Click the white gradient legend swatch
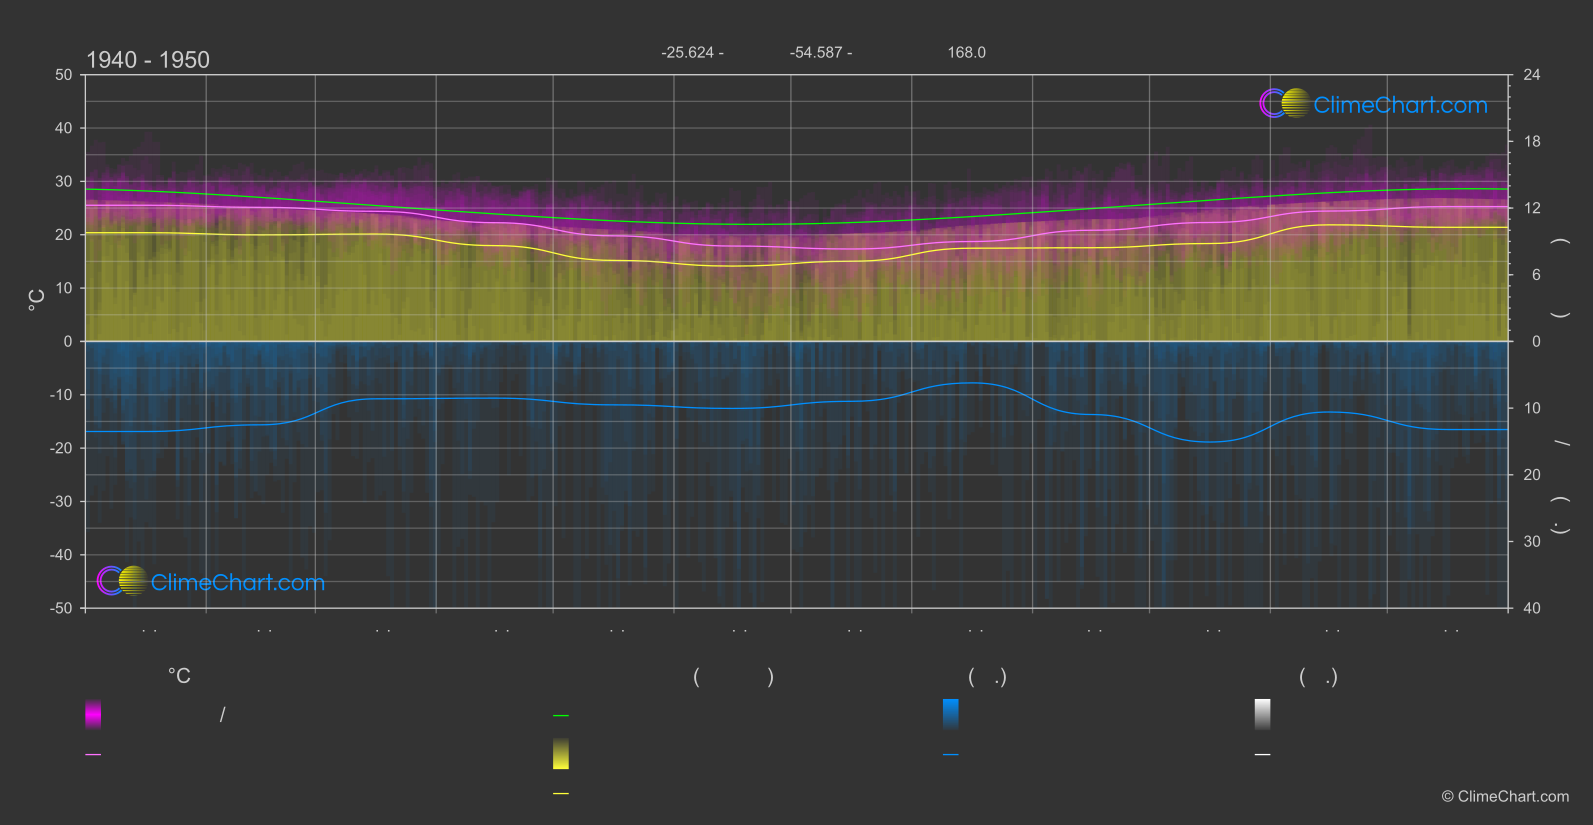This screenshot has height=825, width=1593. (x=1262, y=714)
